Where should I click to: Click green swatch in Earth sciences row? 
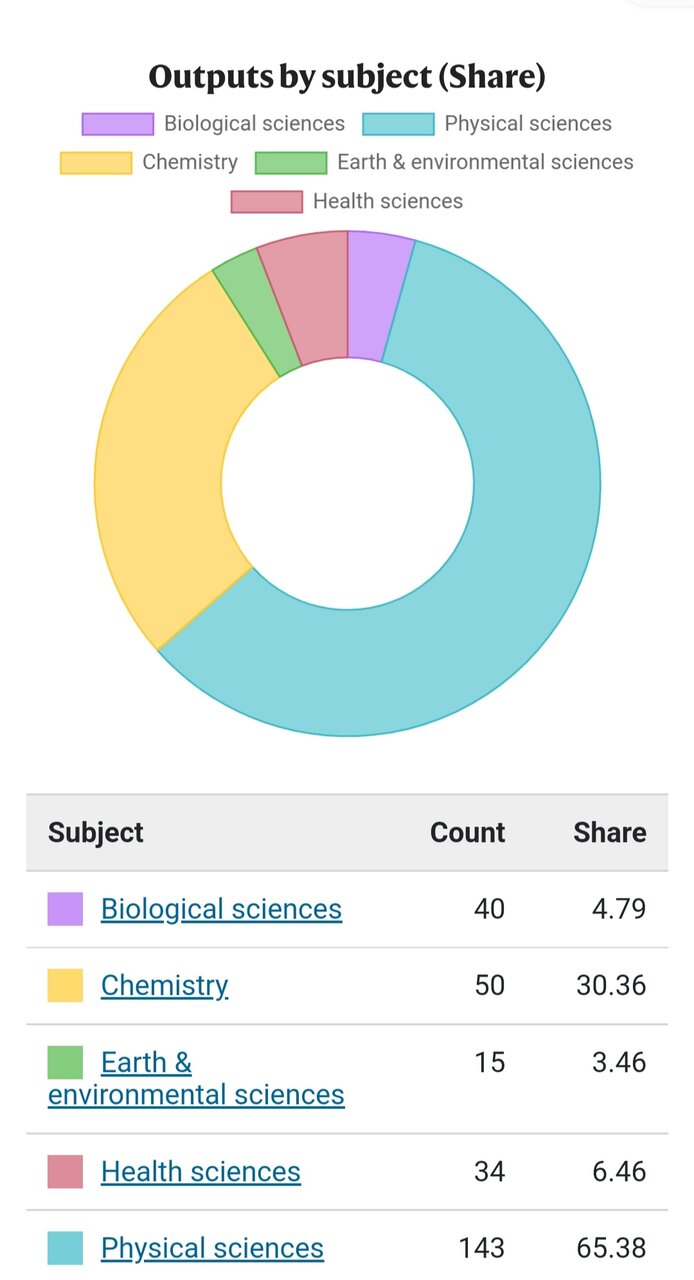click(x=65, y=1062)
